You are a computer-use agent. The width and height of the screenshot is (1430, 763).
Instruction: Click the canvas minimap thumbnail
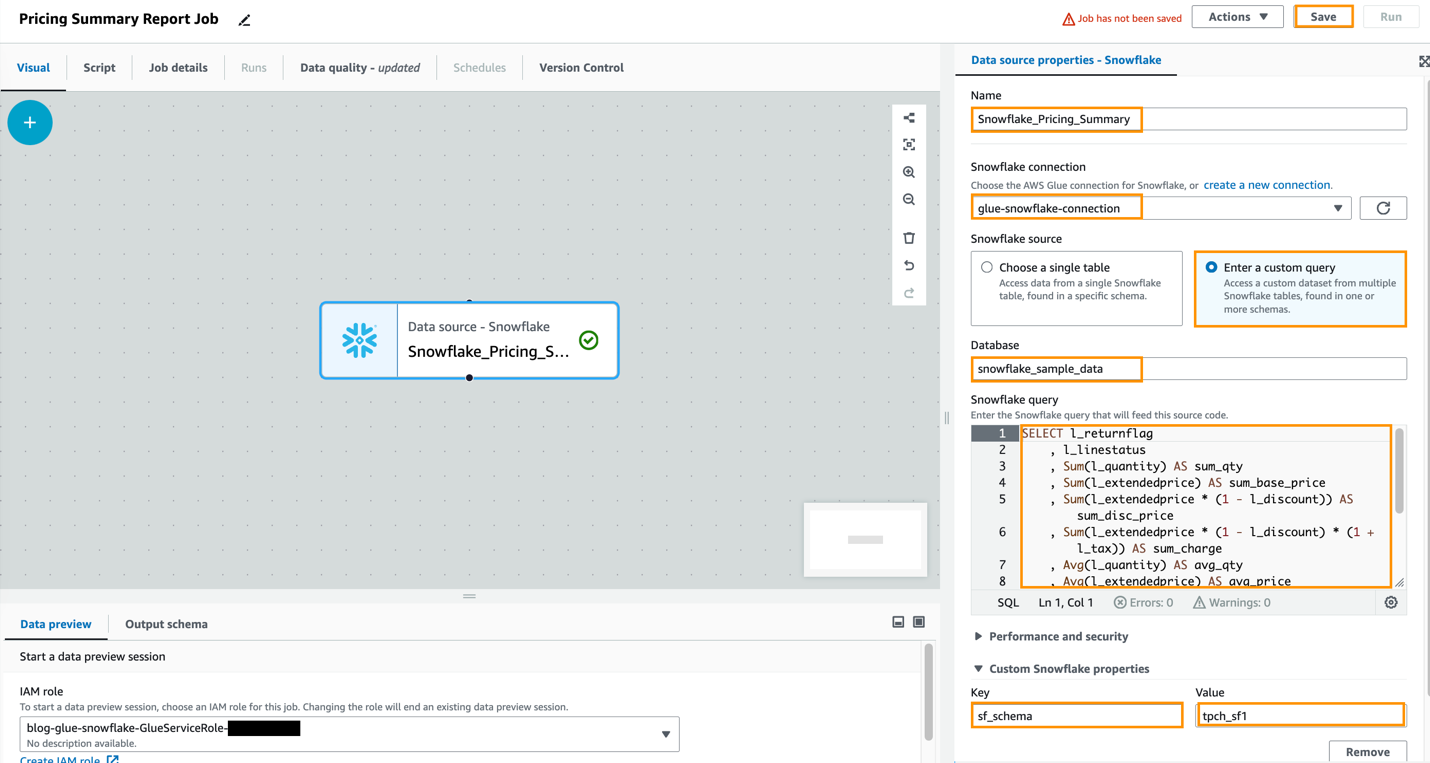pos(866,540)
